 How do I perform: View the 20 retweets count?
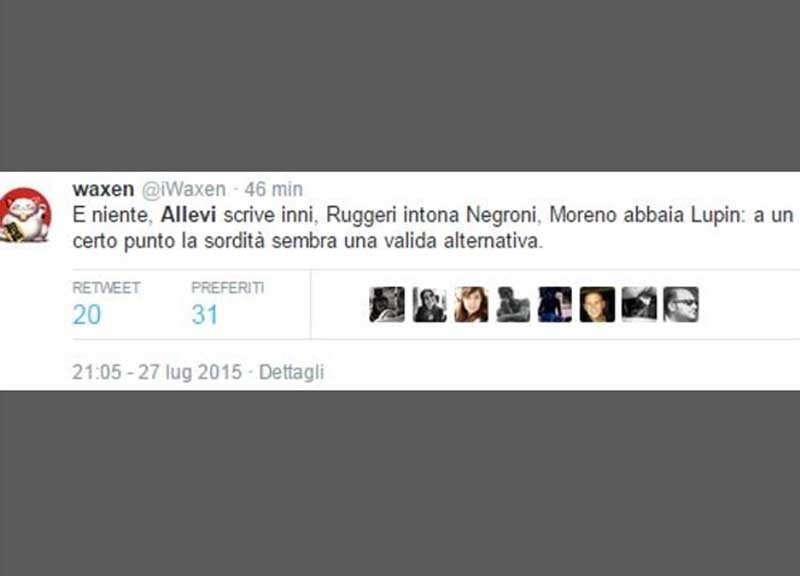87,315
